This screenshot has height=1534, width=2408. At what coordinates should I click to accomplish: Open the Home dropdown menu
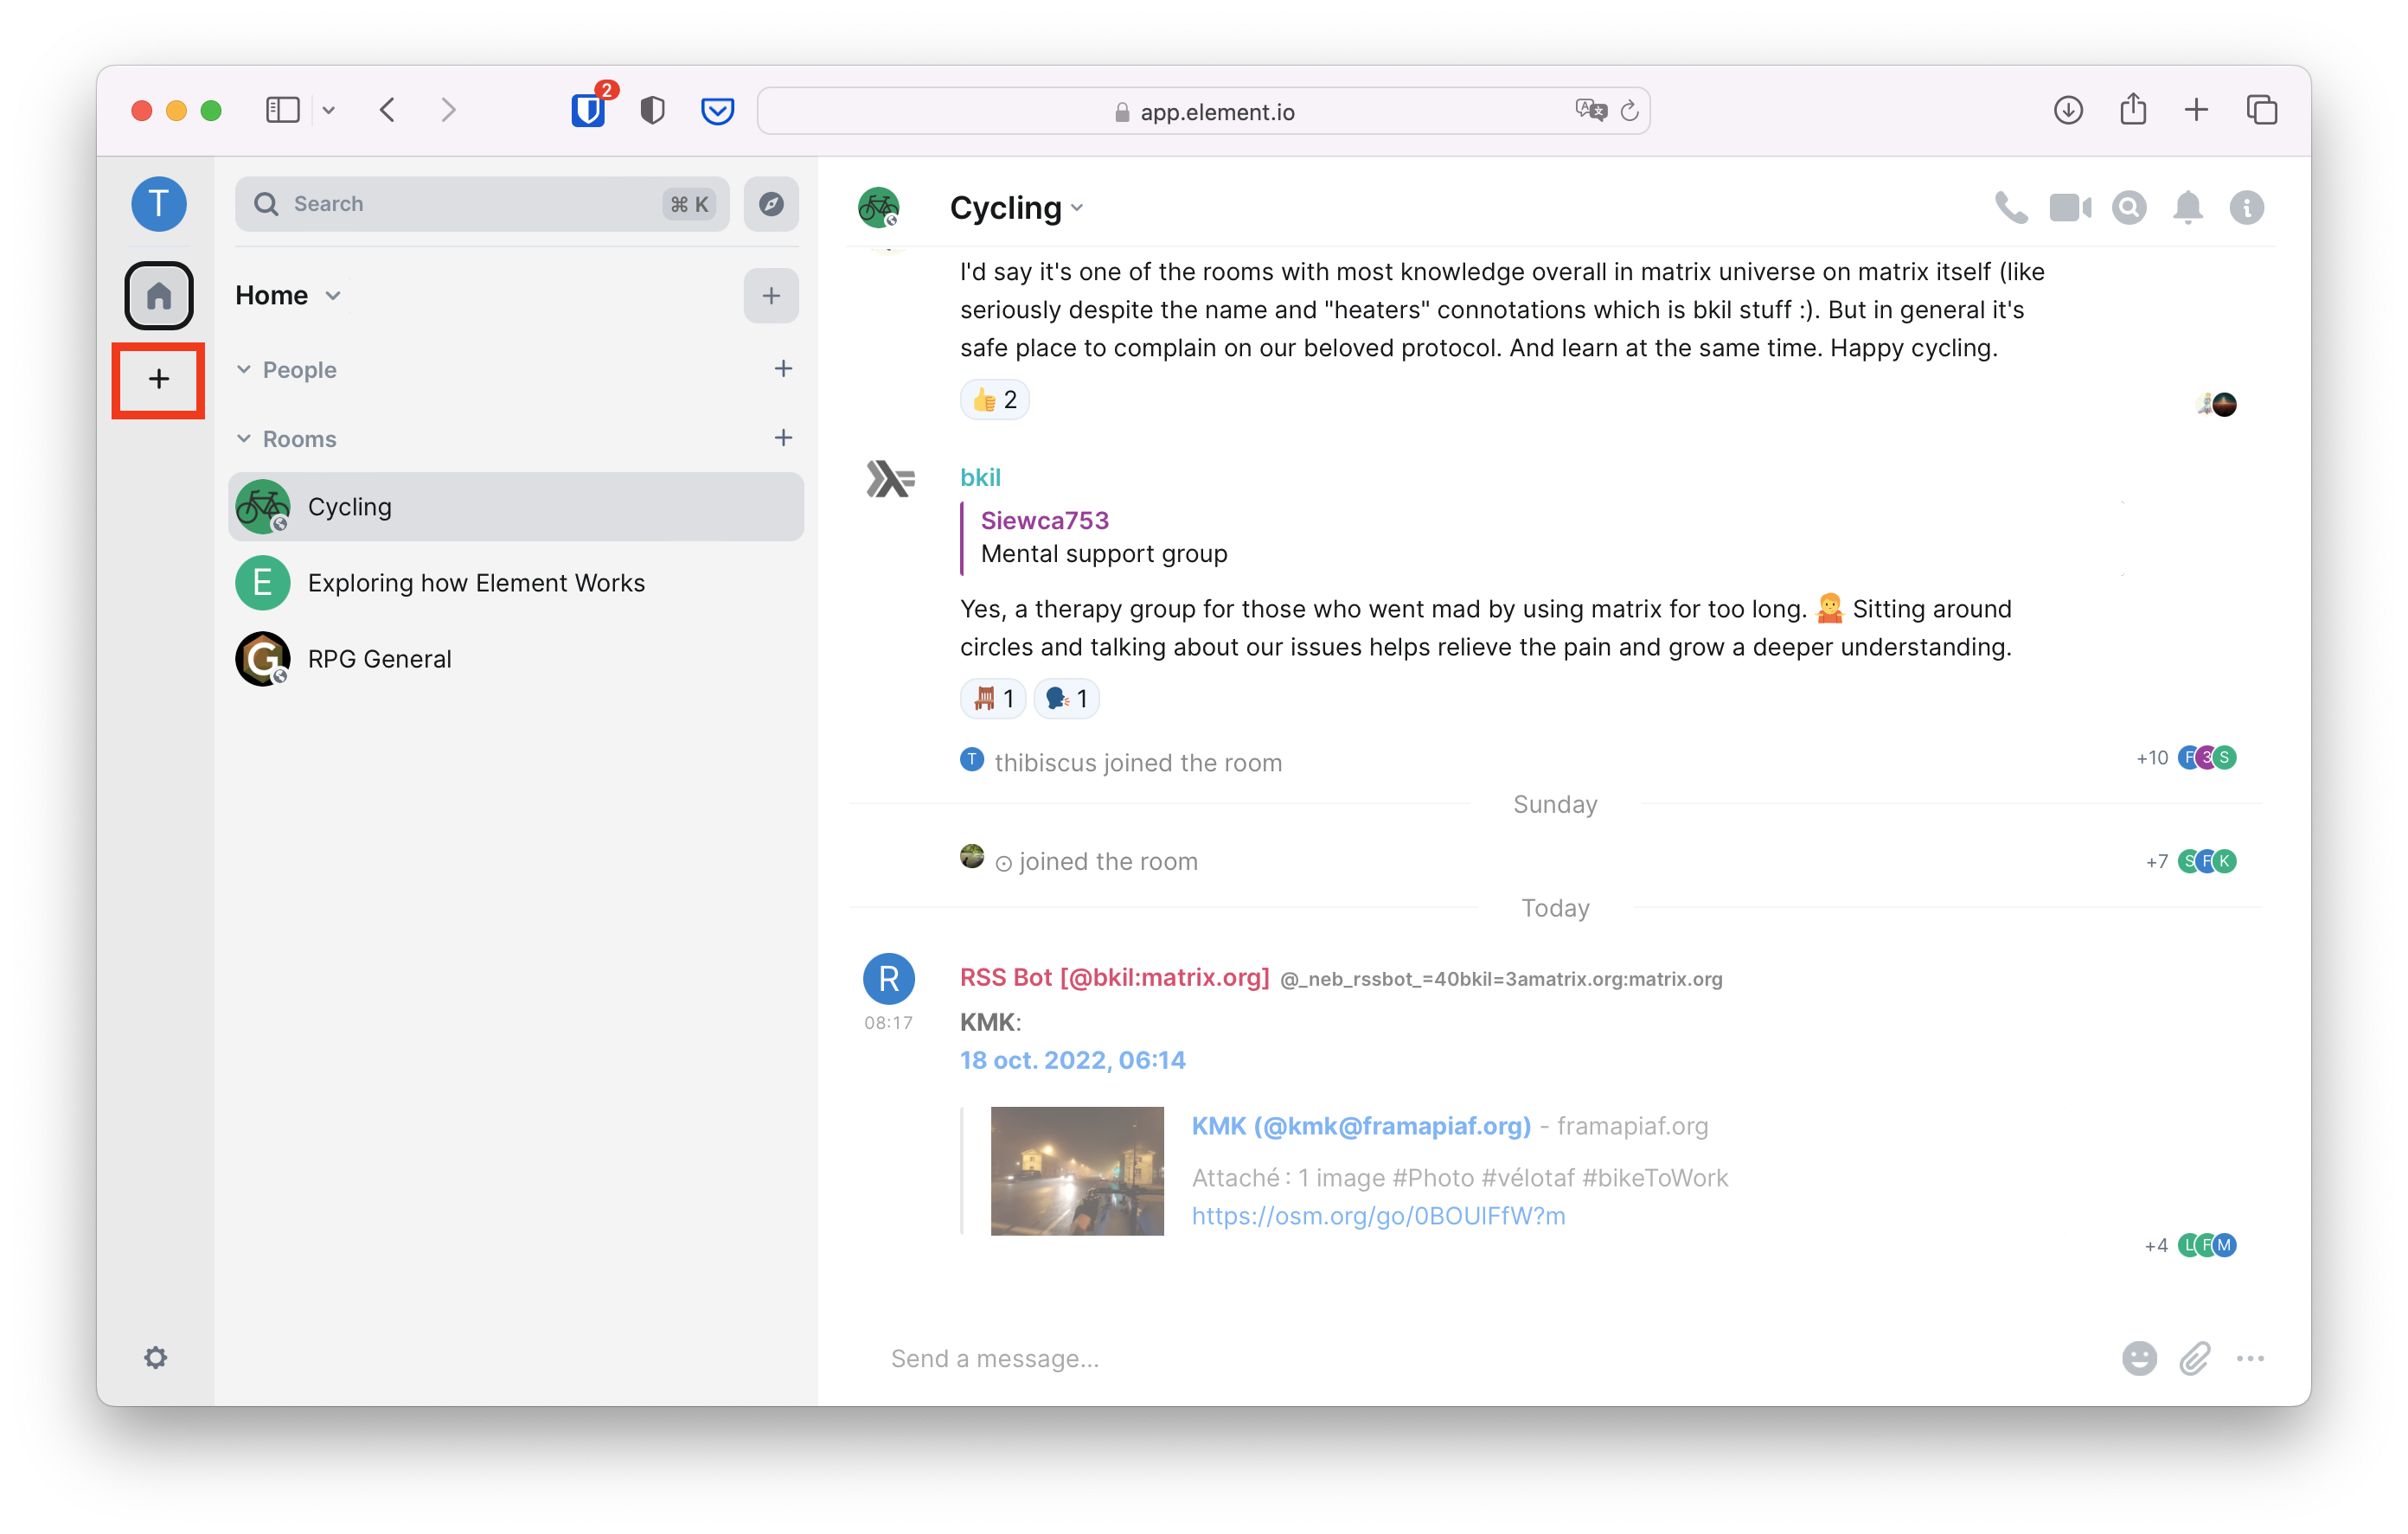(x=289, y=296)
